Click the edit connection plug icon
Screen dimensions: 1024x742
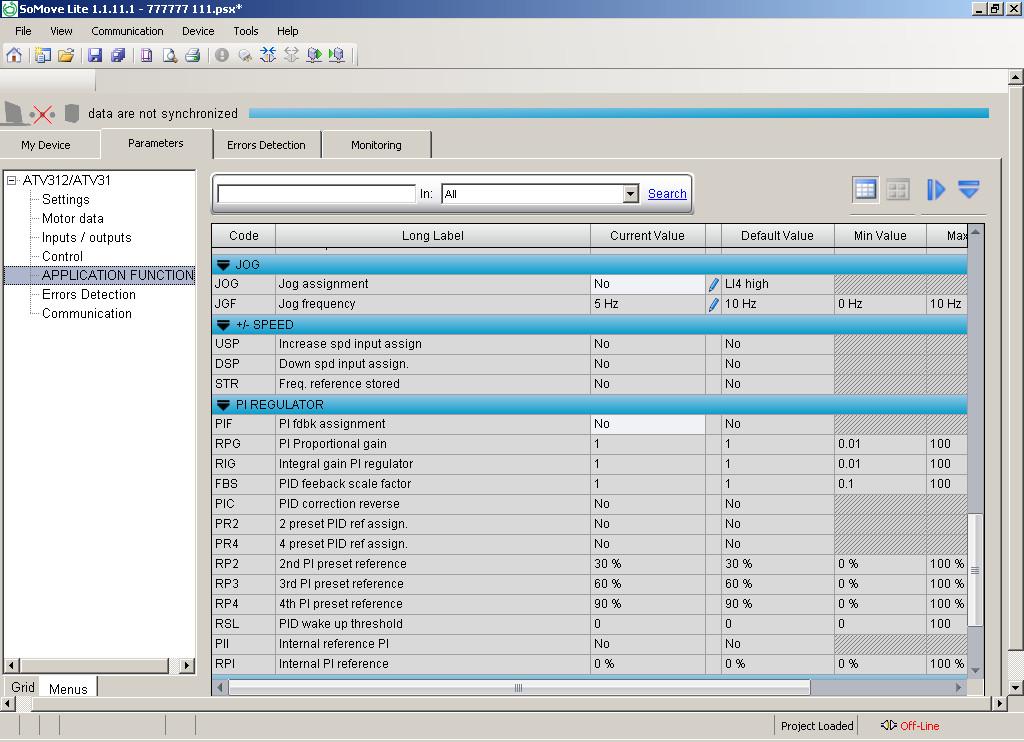[245, 56]
